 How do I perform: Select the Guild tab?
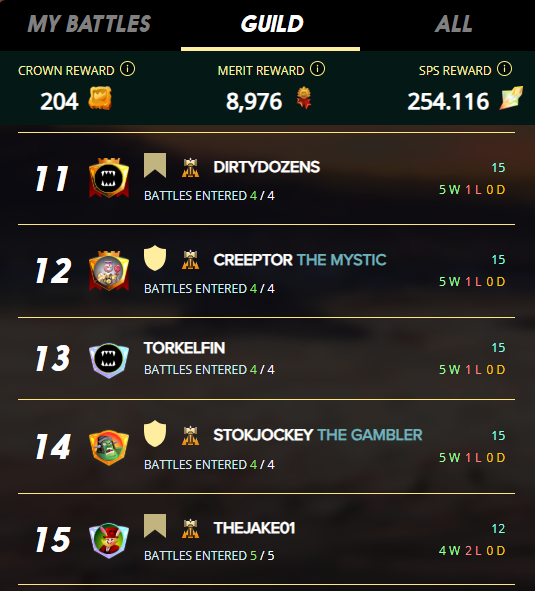pos(272,24)
